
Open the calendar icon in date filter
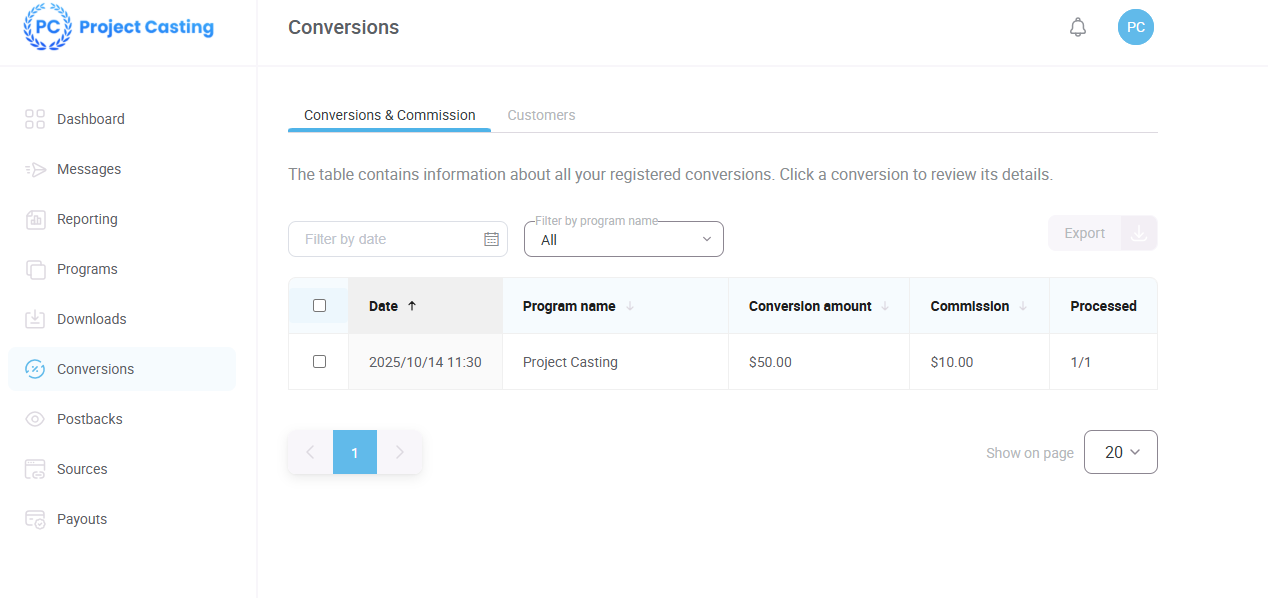tap(491, 239)
